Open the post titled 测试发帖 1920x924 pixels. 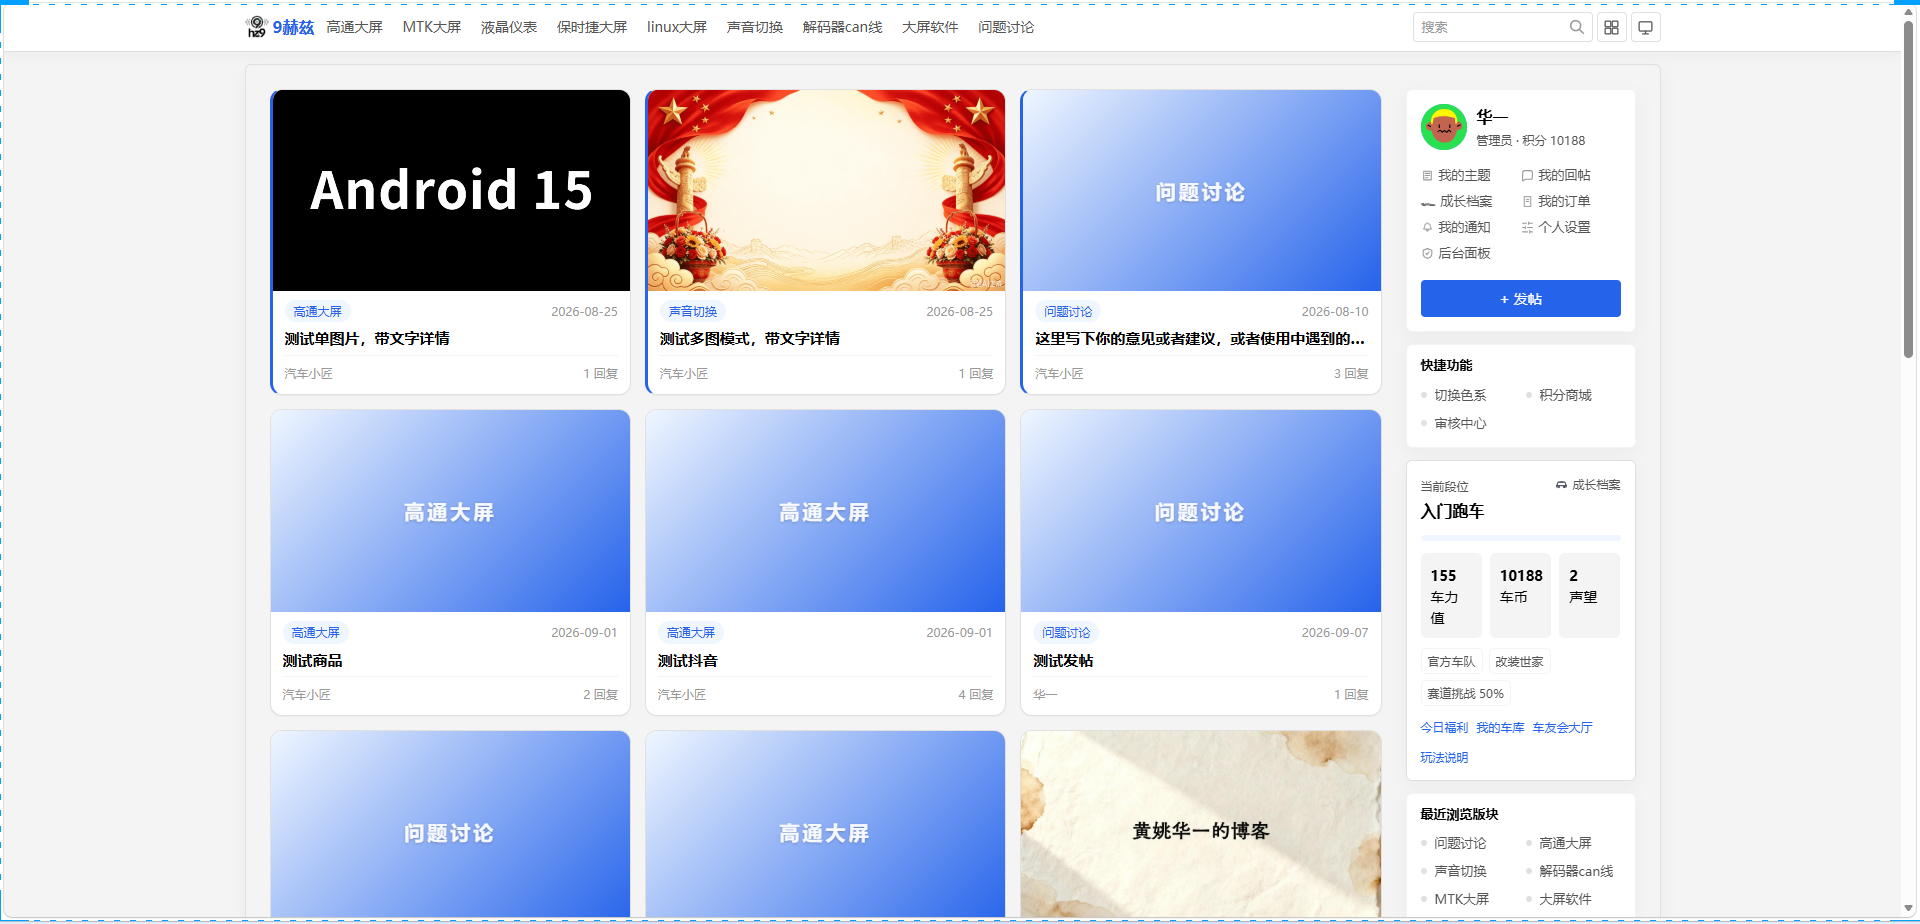(x=1063, y=661)
